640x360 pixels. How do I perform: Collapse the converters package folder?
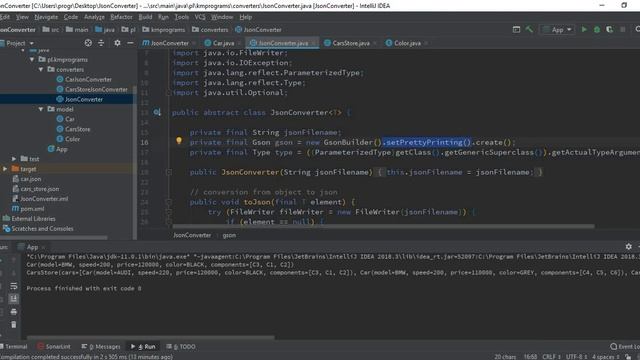[x=41, y=69]
